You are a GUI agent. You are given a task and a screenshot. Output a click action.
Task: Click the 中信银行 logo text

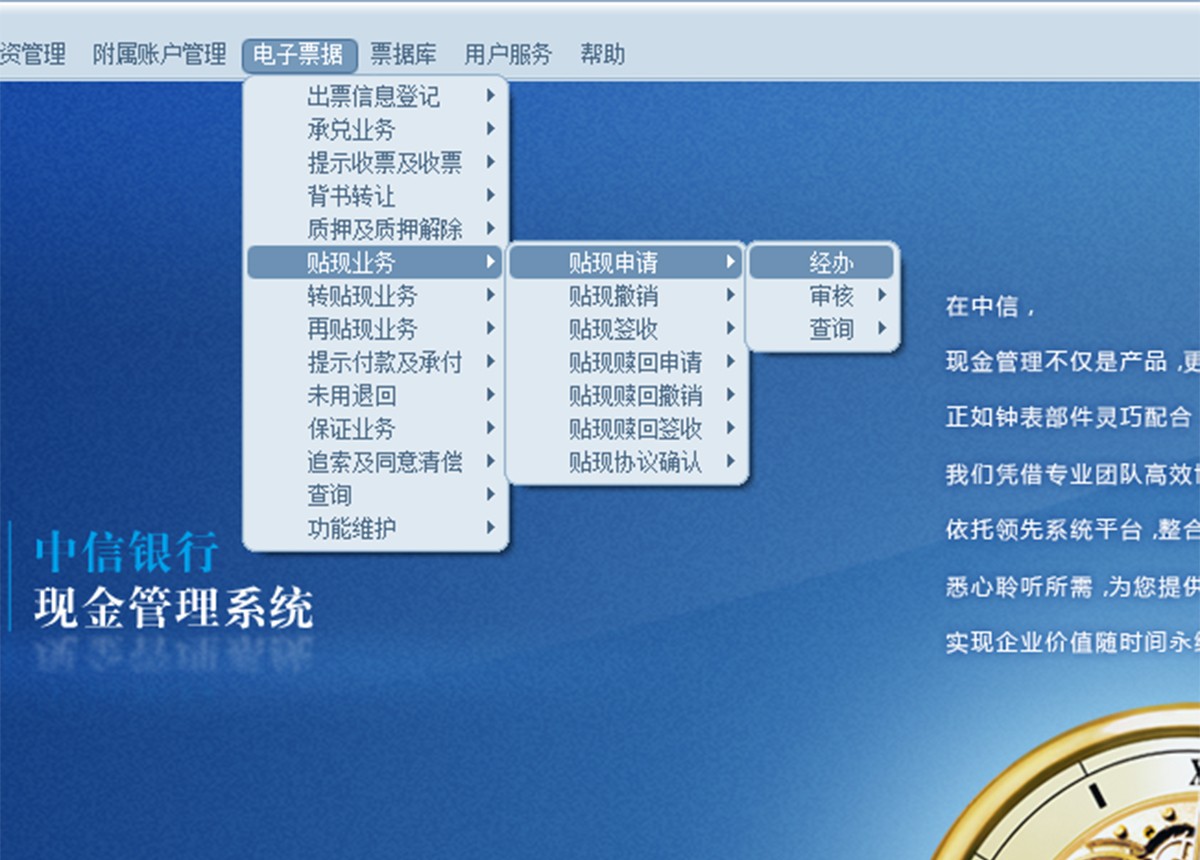[x=125, y=552]
